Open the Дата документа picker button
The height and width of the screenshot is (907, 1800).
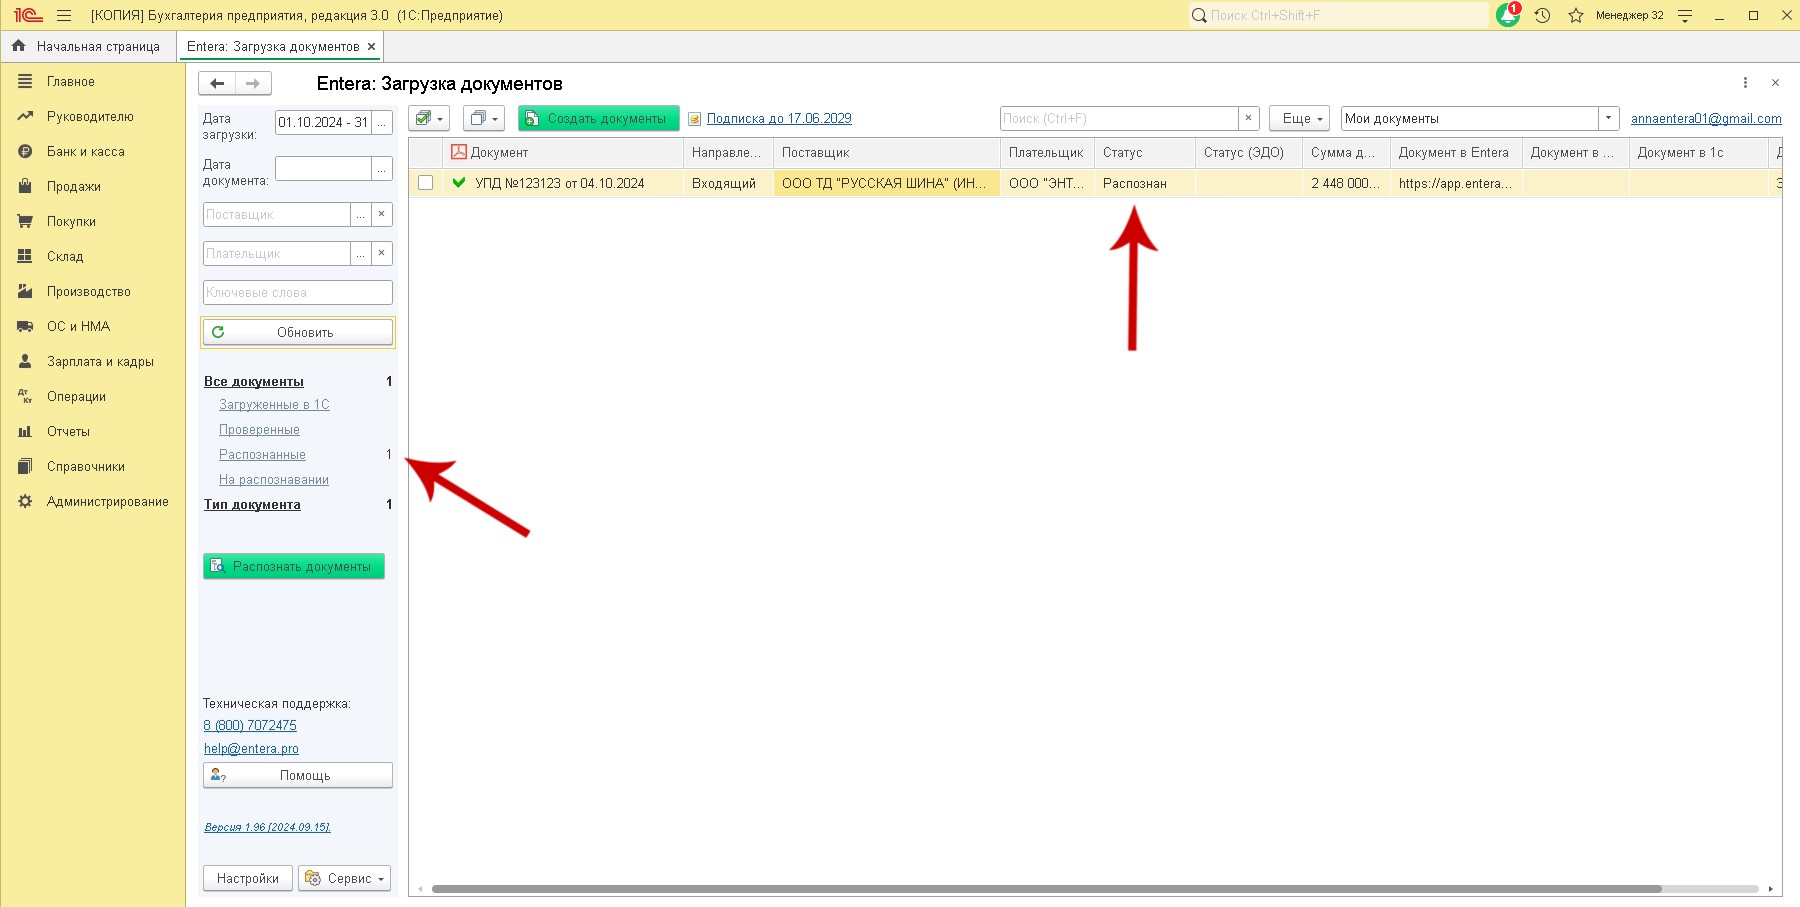[x=382, y=168]
